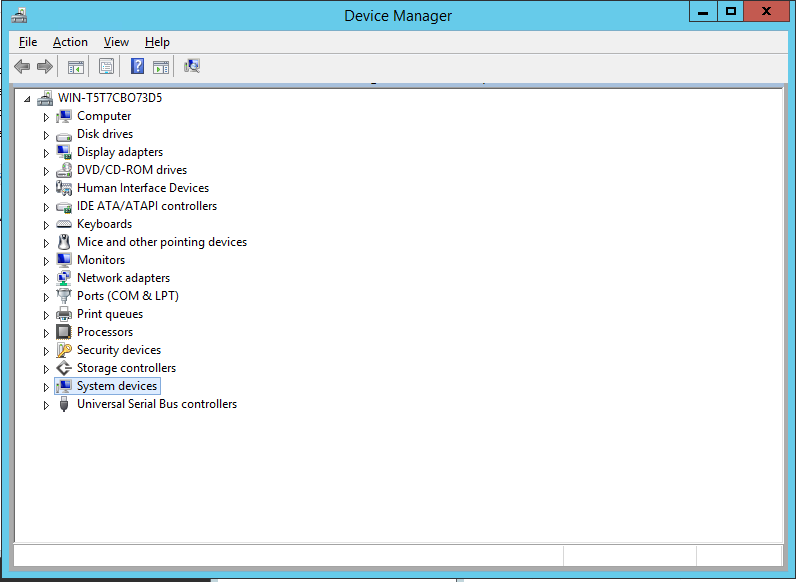
Task: Select the Processors label
Action: click(105, 332)
